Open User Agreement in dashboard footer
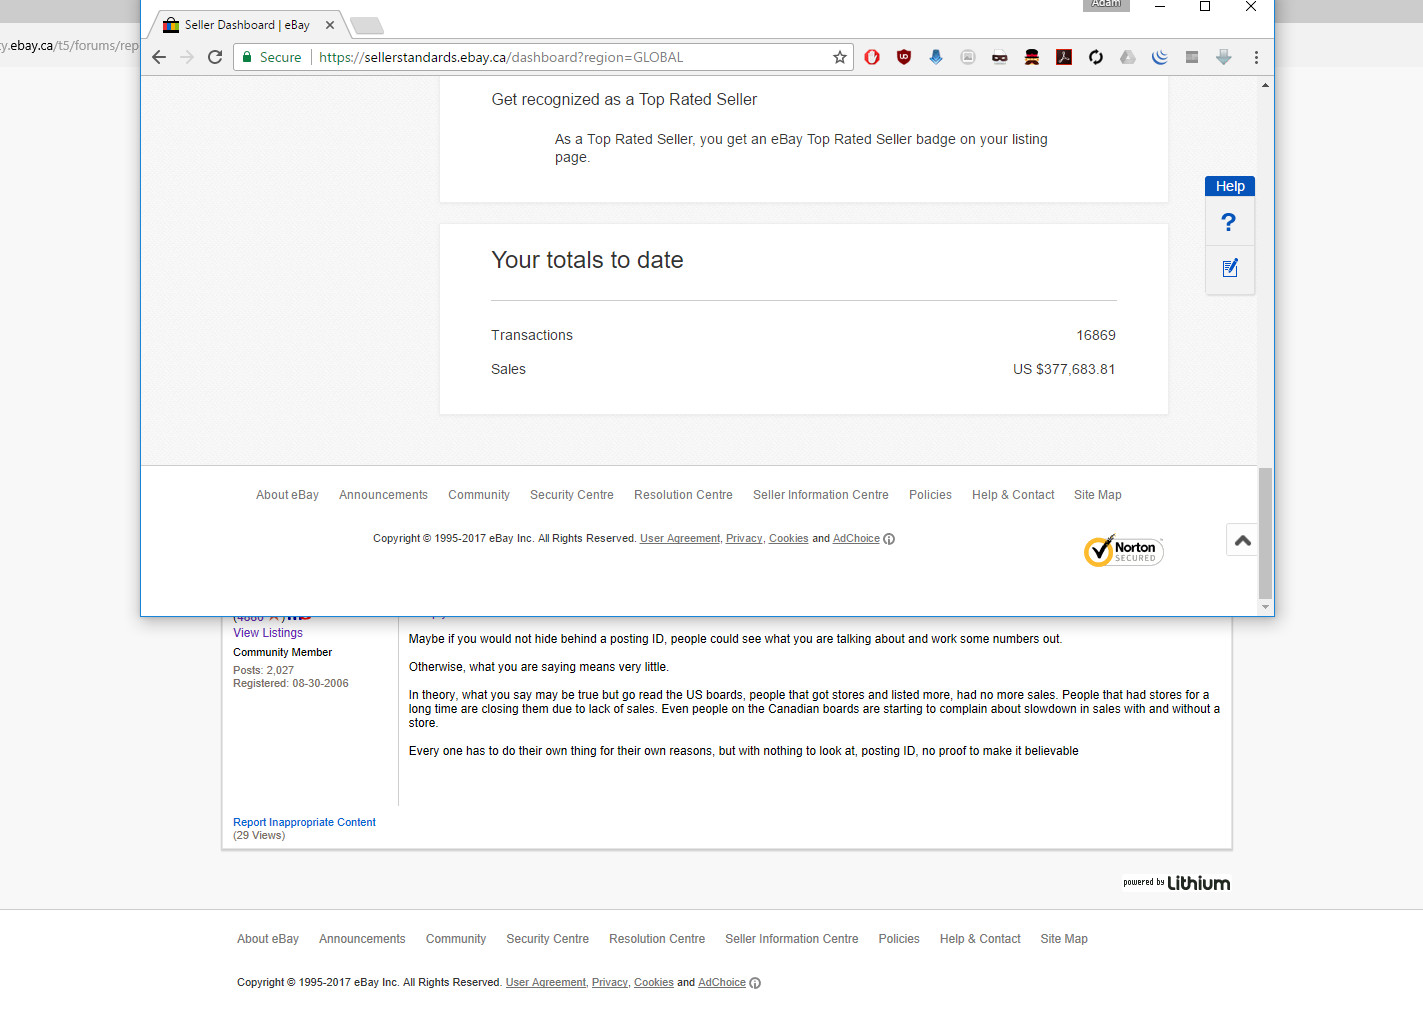The width and height of the screenshot is (1423, 1010). tap(680, 539)
